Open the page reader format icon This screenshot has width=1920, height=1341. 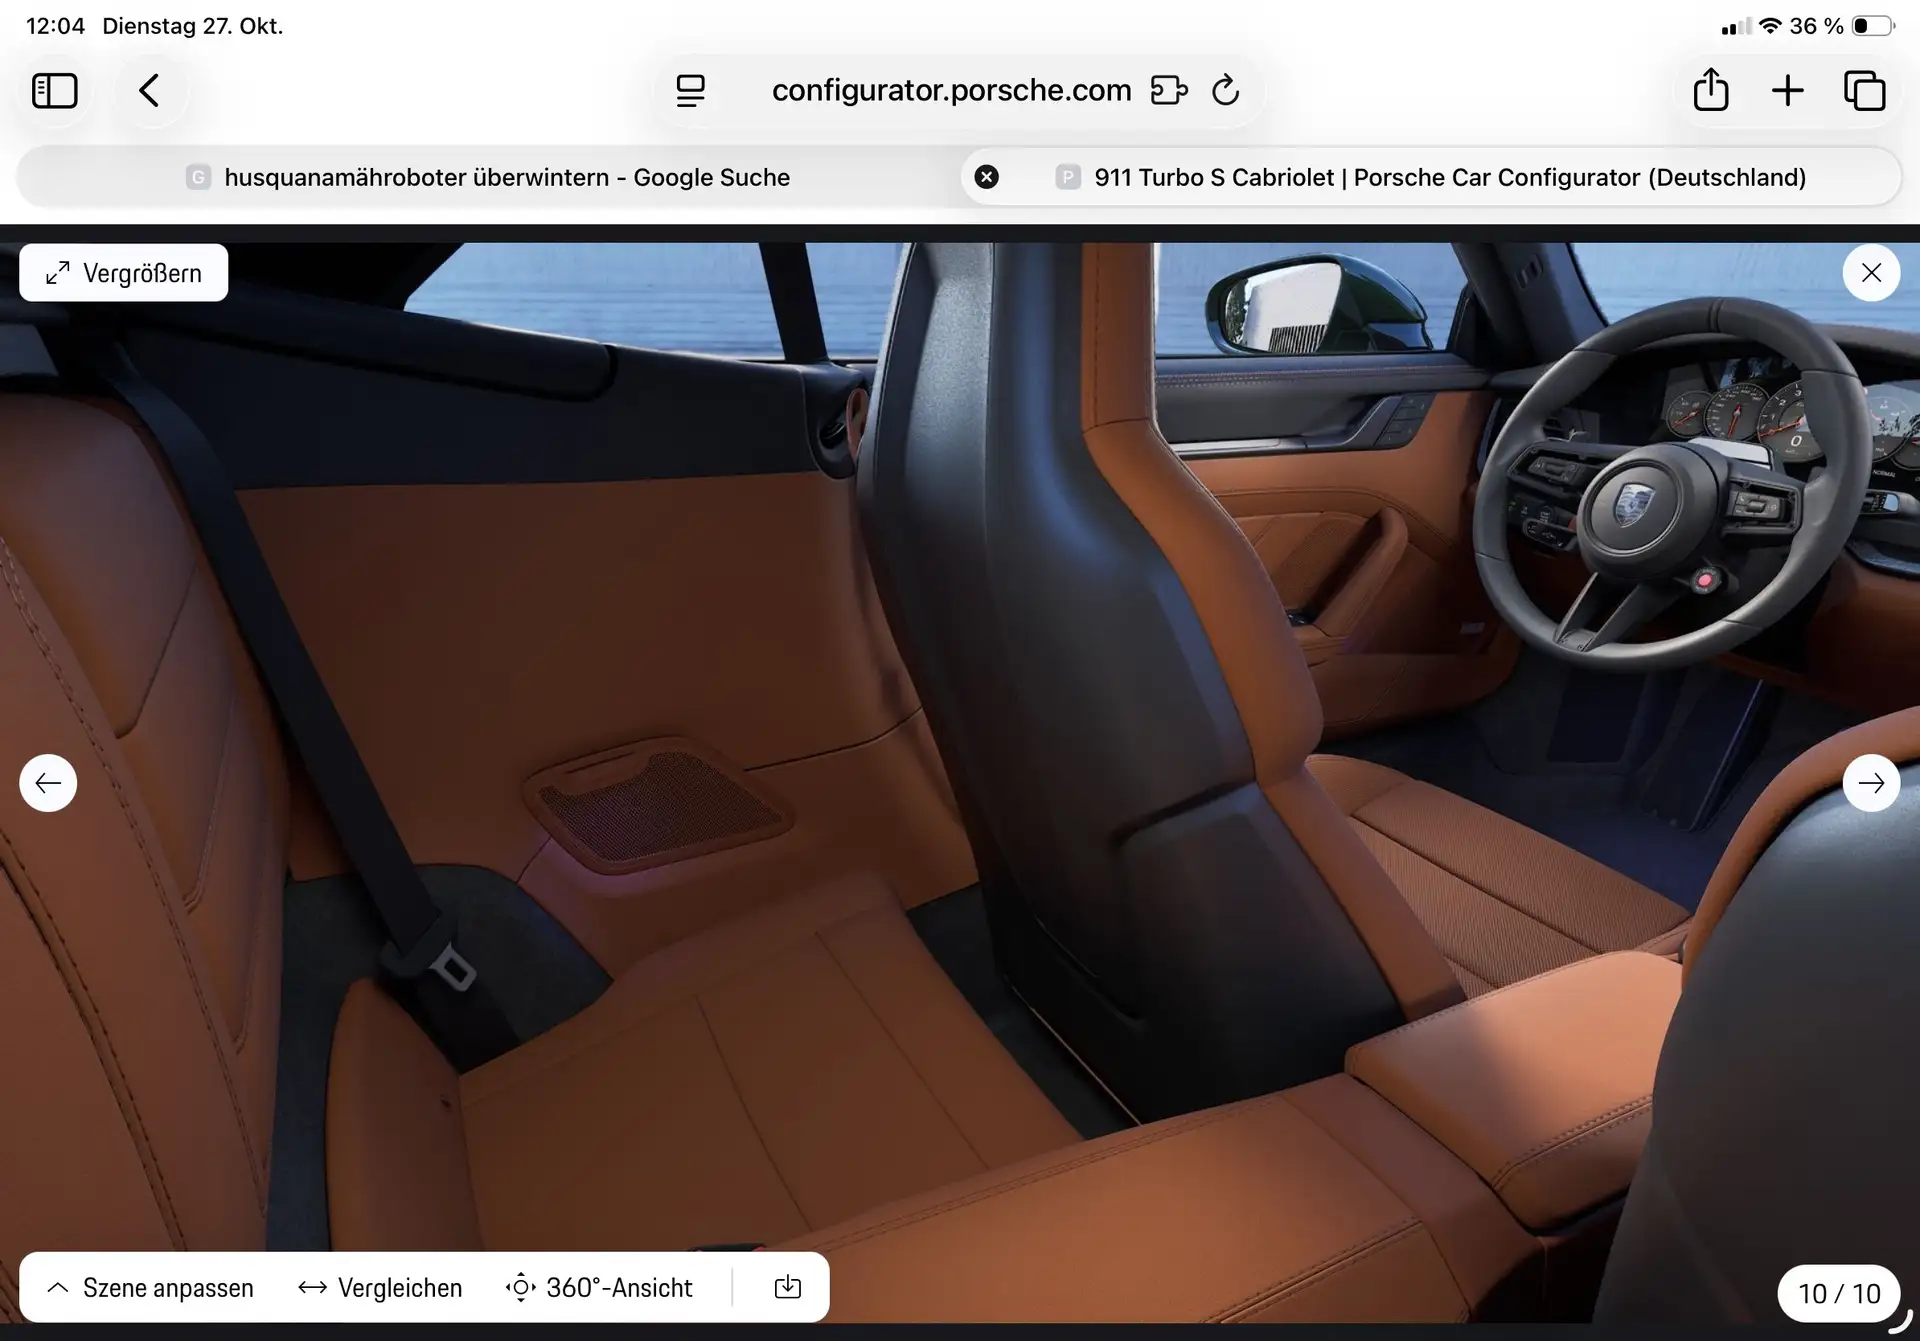coord(690,91)
